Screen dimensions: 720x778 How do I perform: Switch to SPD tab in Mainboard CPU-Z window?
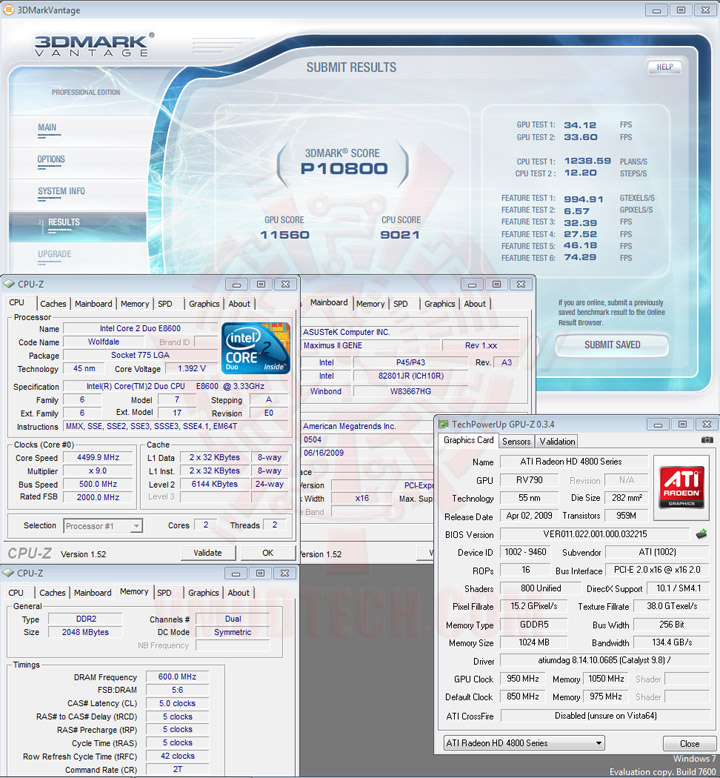[401, 304]
